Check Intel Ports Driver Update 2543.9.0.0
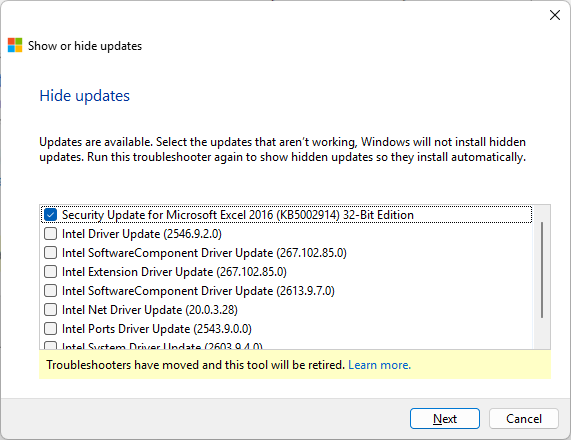Image resolution: width=571 pixels, height=440 pixels. coord(50,328)
